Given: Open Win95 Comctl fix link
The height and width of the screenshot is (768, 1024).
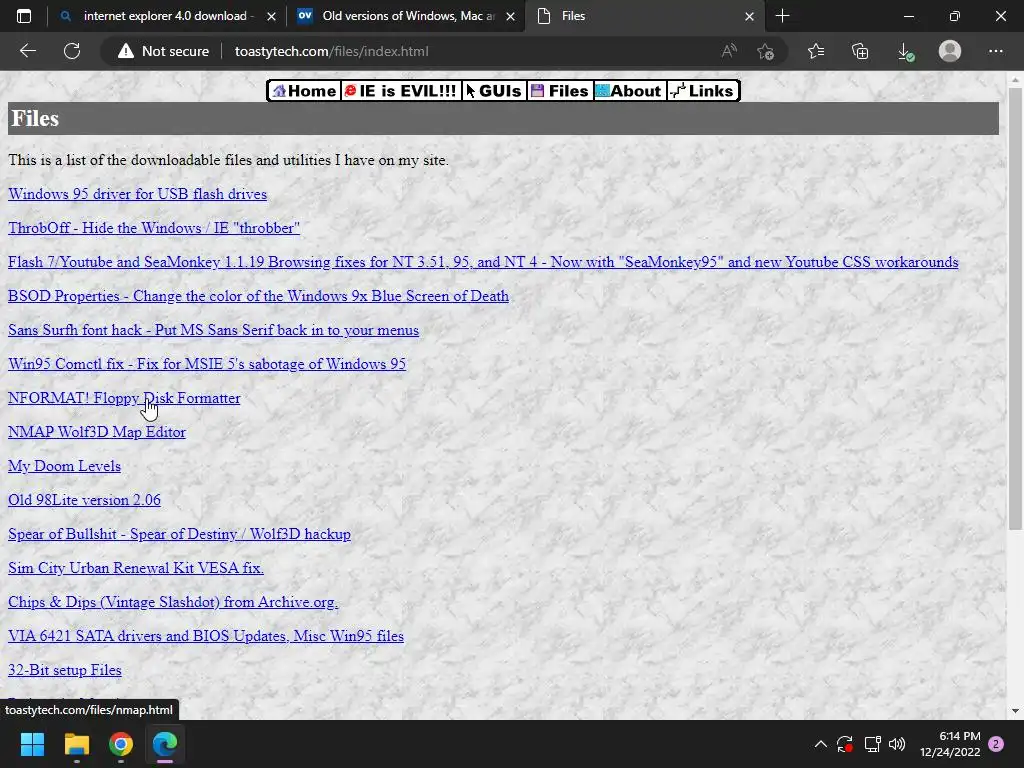Looking at the screenshot, I should click(207, 364).
